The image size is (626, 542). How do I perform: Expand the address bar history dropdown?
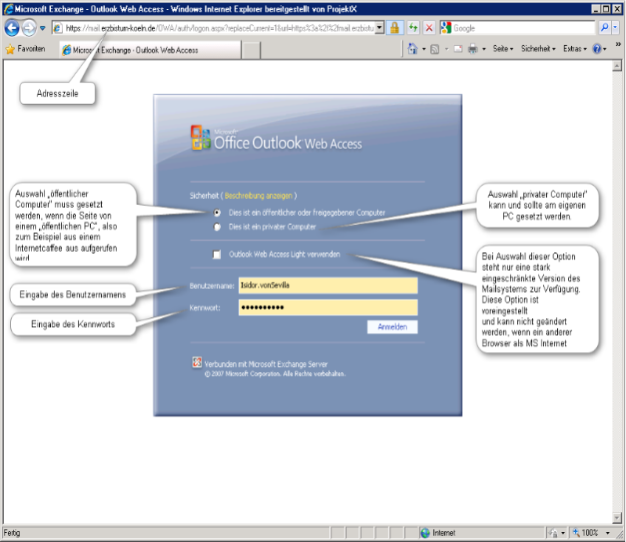pyautogui.click(x=380, y=28)
